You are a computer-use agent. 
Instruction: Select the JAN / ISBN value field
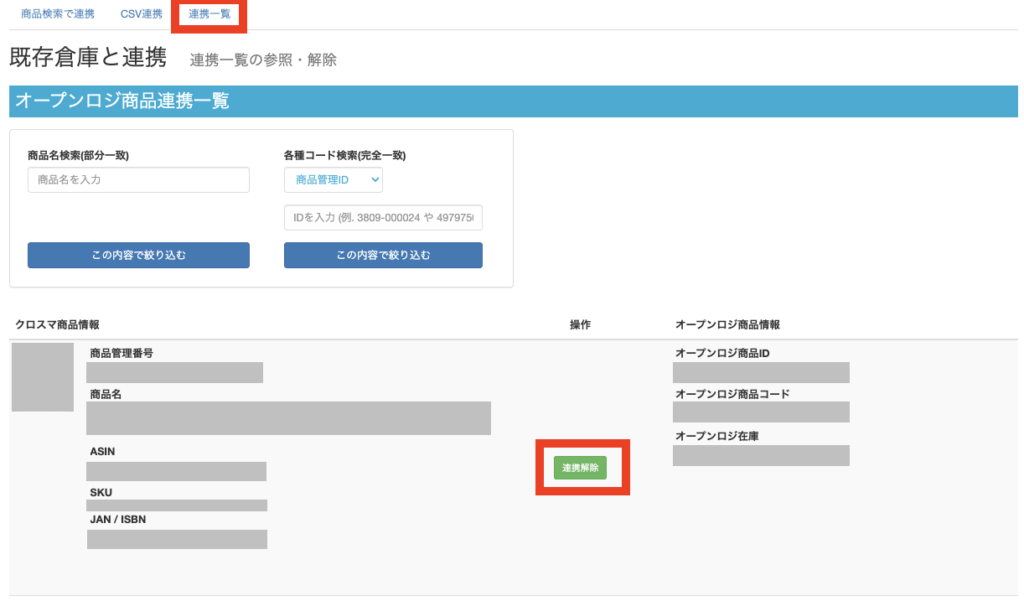point(176,539)
